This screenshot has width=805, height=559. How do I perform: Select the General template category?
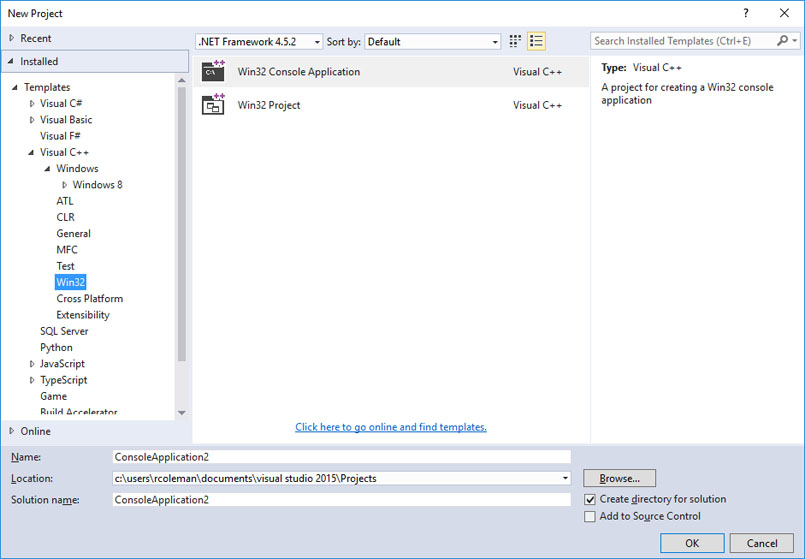[x=73, y=234]
